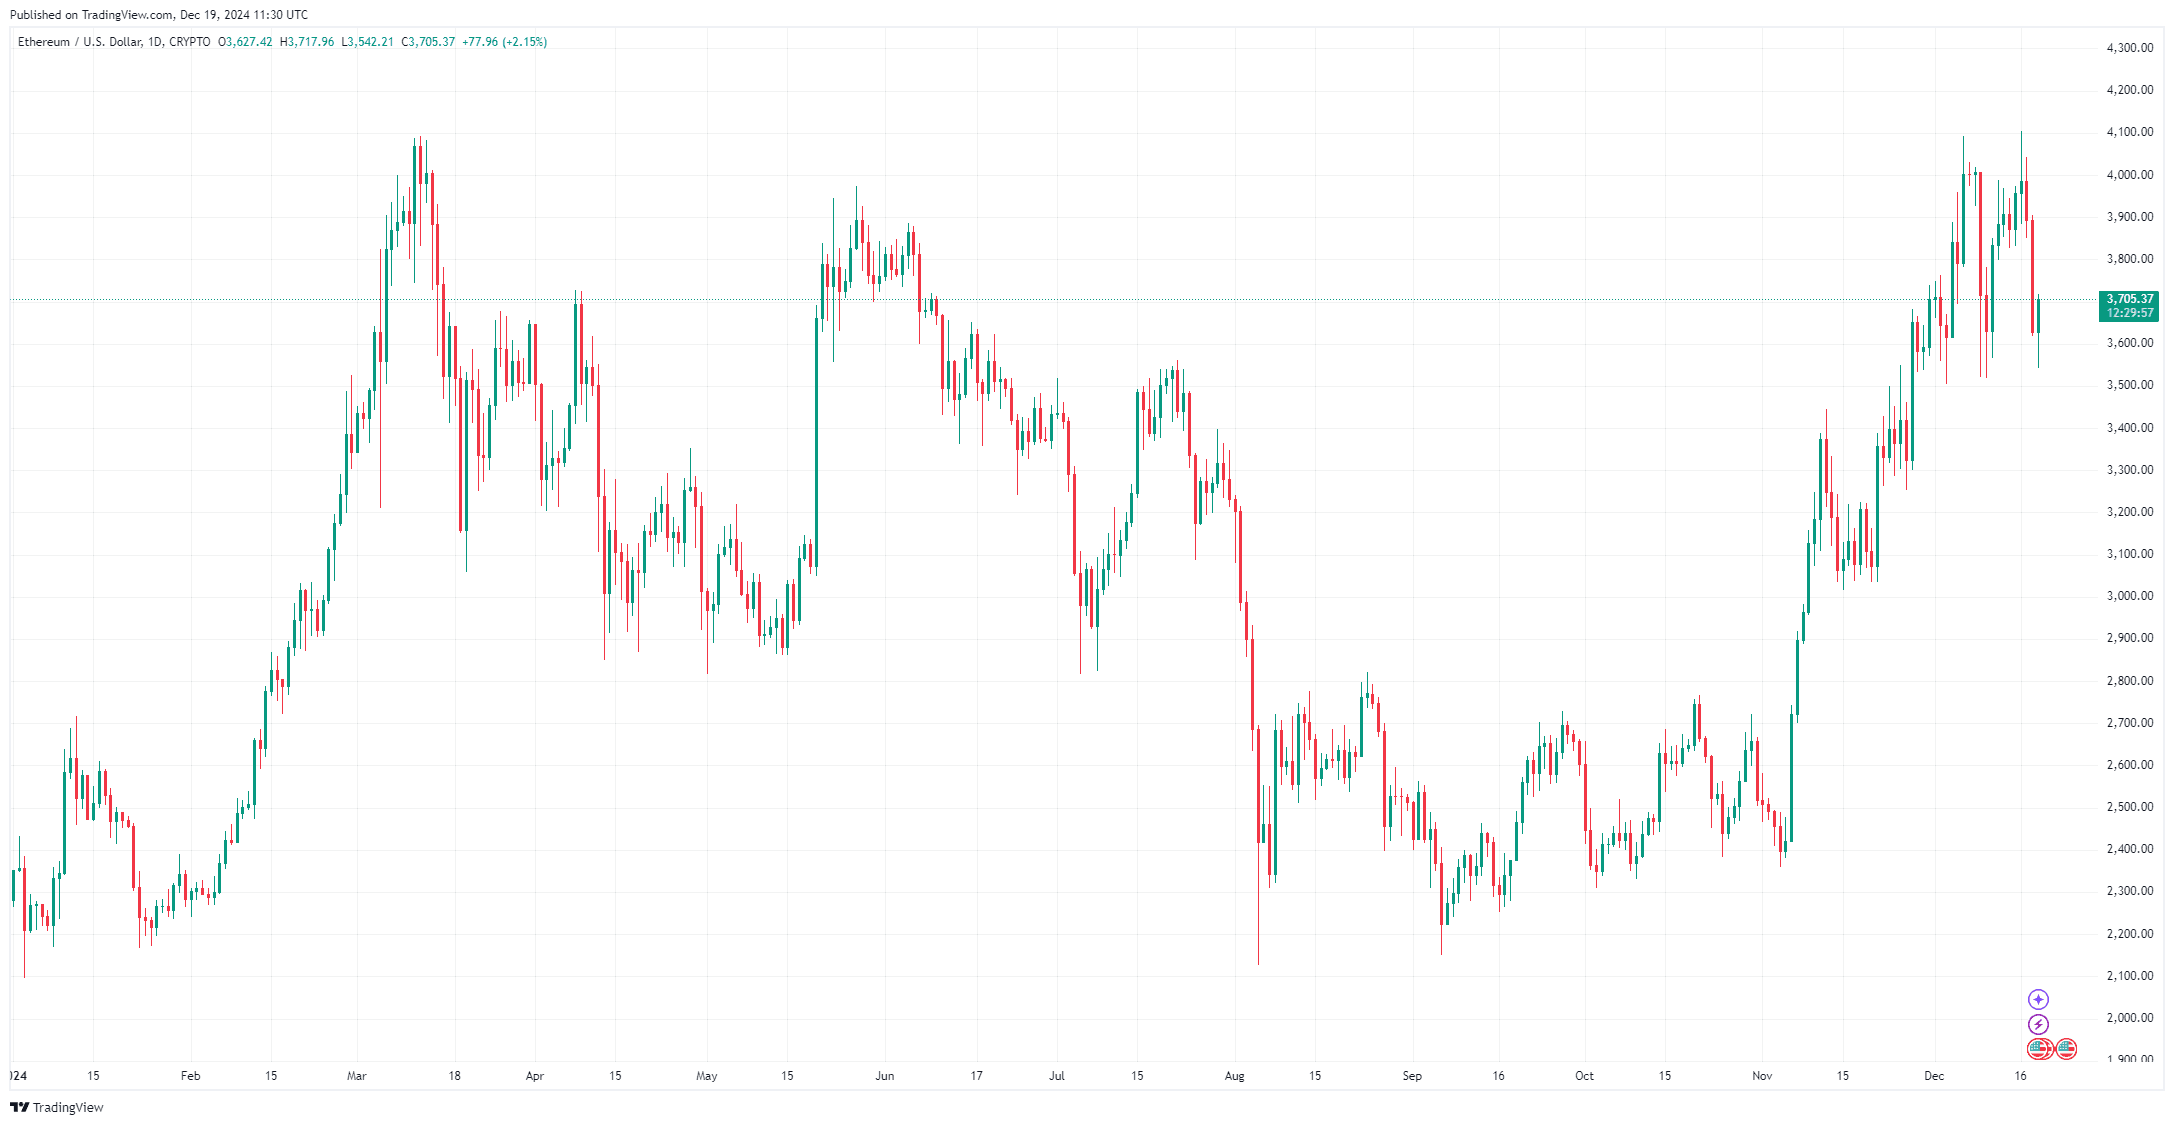The height and width of the screenshot is (1125, 2174).
Task: Click the 4,100.00 price axis label
Action: pos(2129,132)
